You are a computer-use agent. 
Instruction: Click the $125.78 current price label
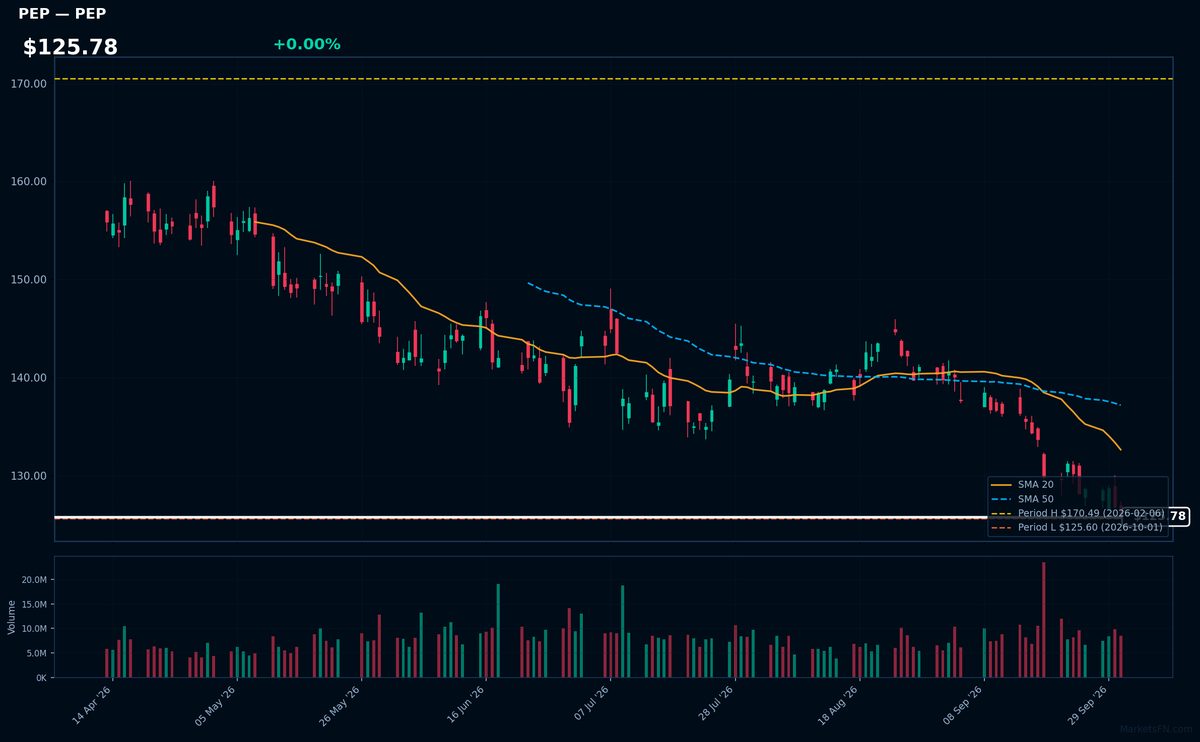70,47
